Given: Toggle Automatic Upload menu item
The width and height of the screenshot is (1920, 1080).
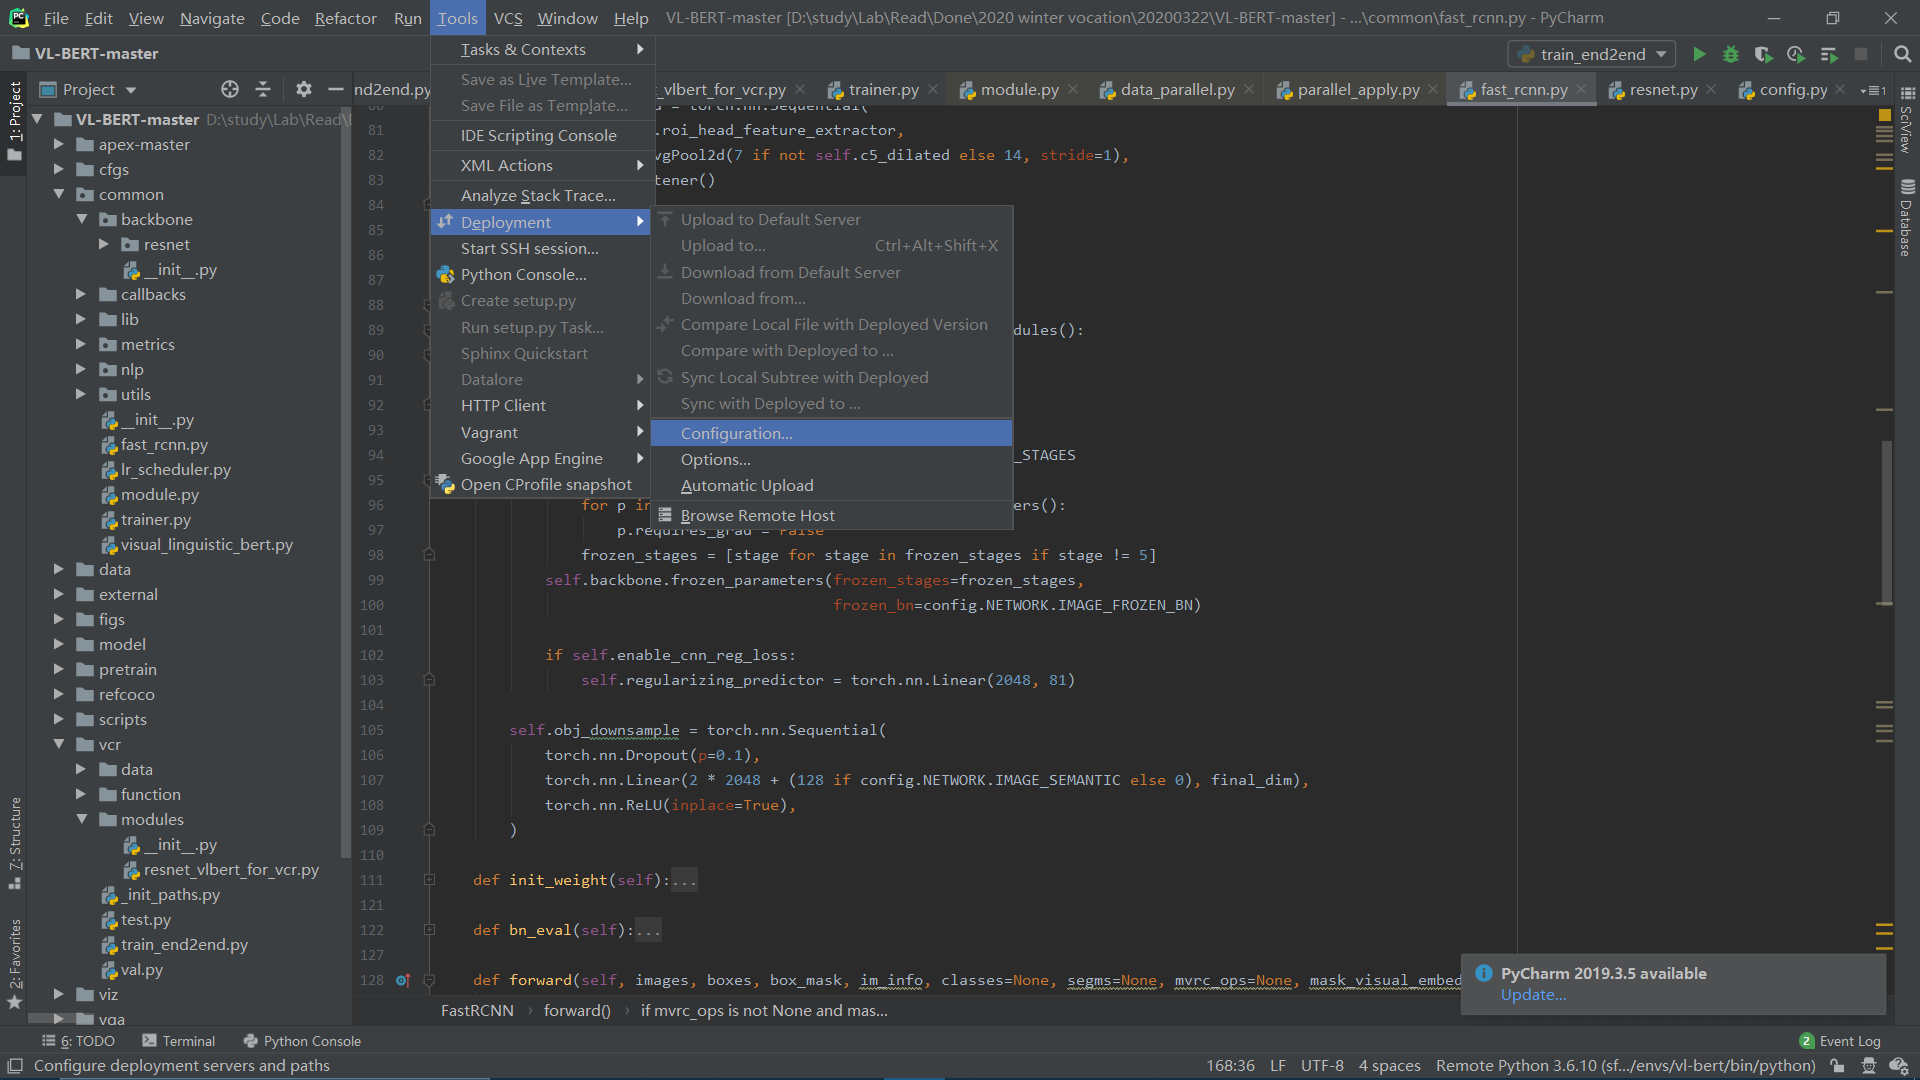Looking at the screenshot, I should click(831, 485).
